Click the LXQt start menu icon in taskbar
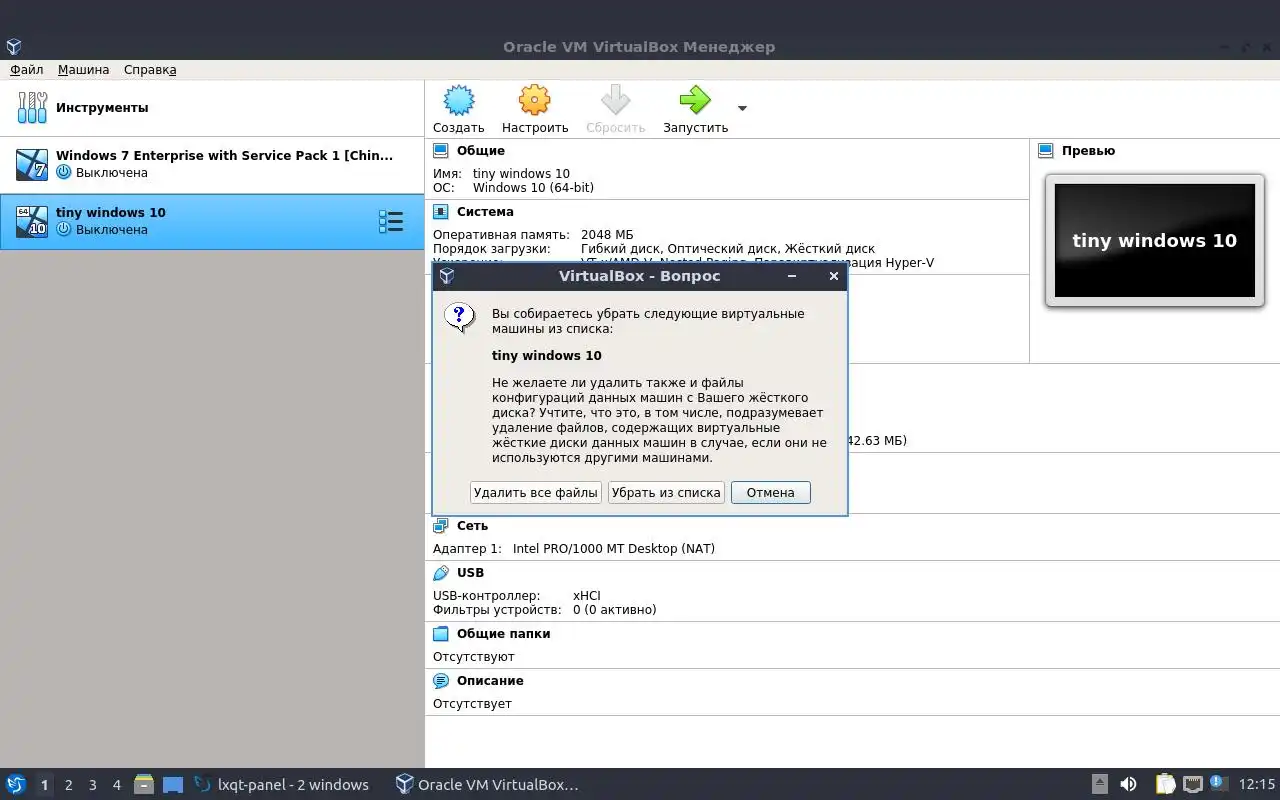 click(x=16, y=784)
